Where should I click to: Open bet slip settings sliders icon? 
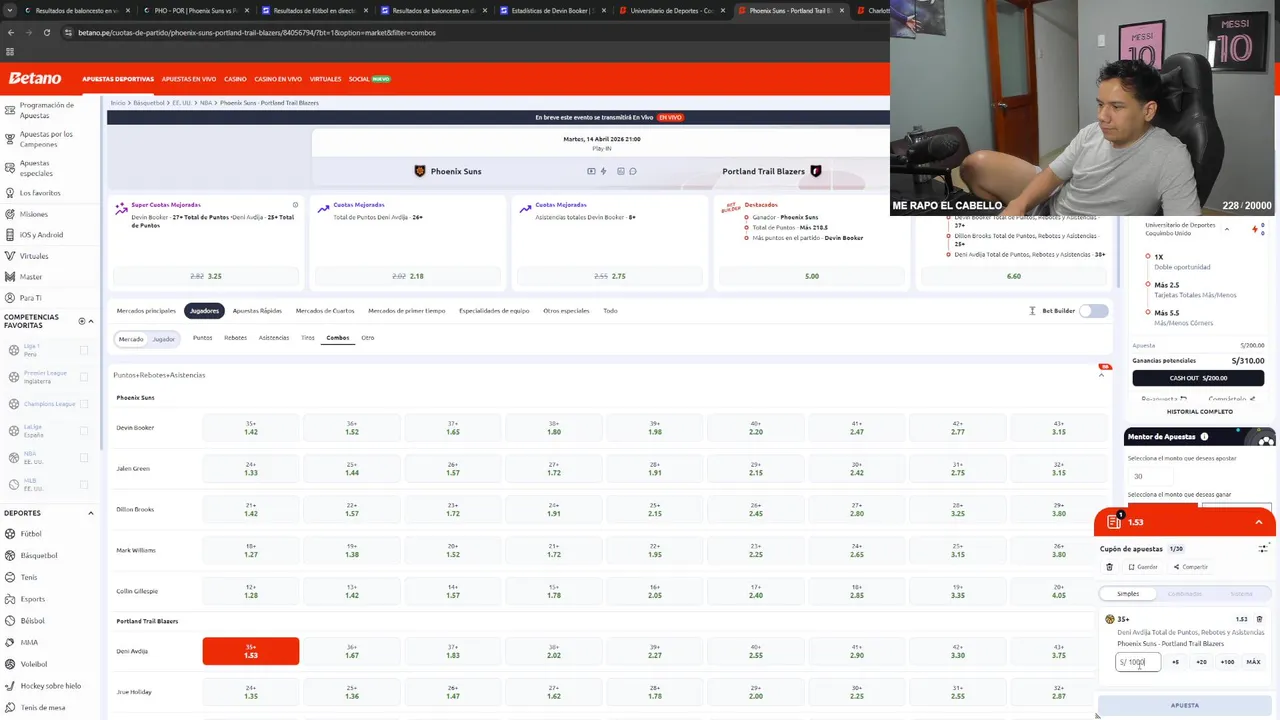click(1263, 548)
